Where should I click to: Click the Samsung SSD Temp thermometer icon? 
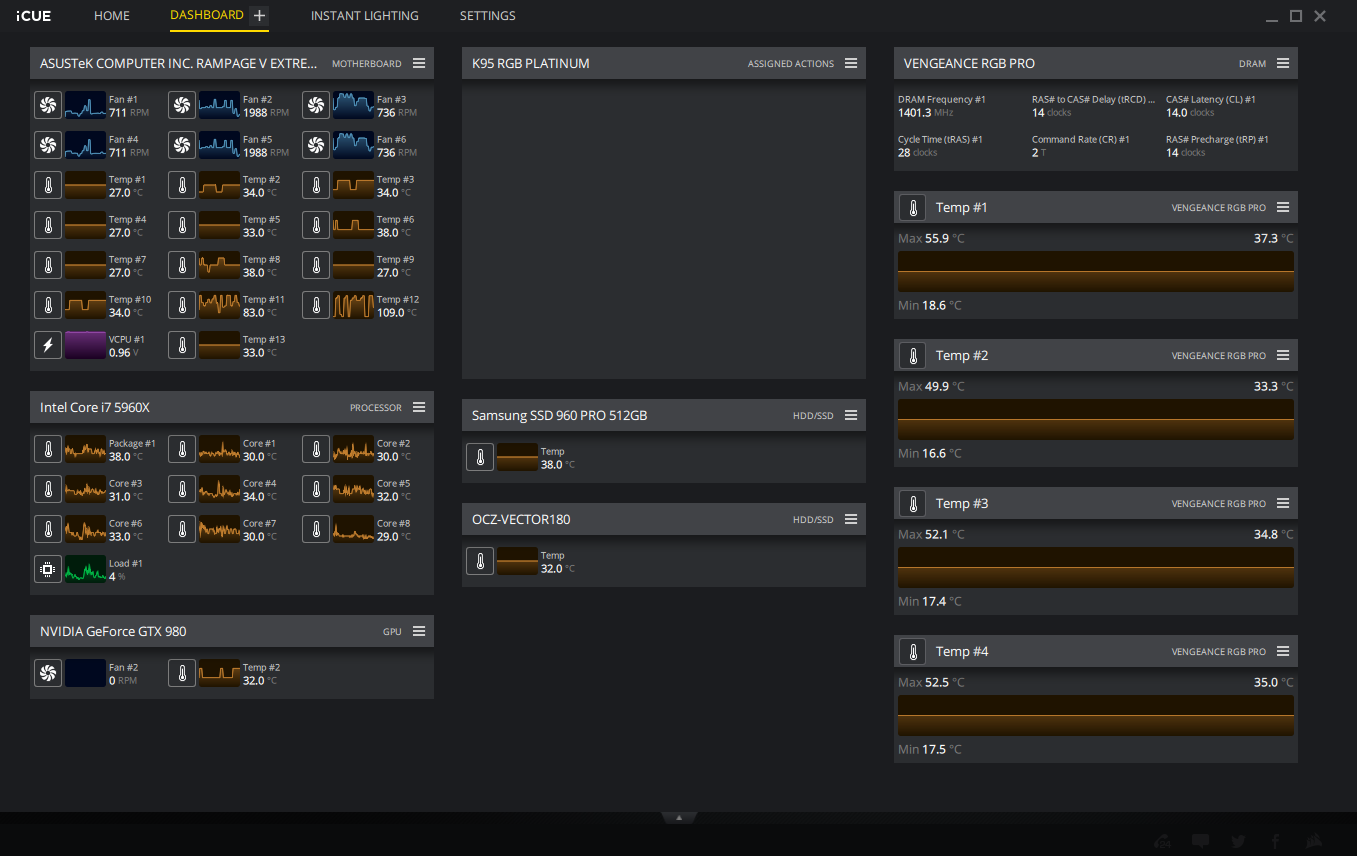point(479,458)
